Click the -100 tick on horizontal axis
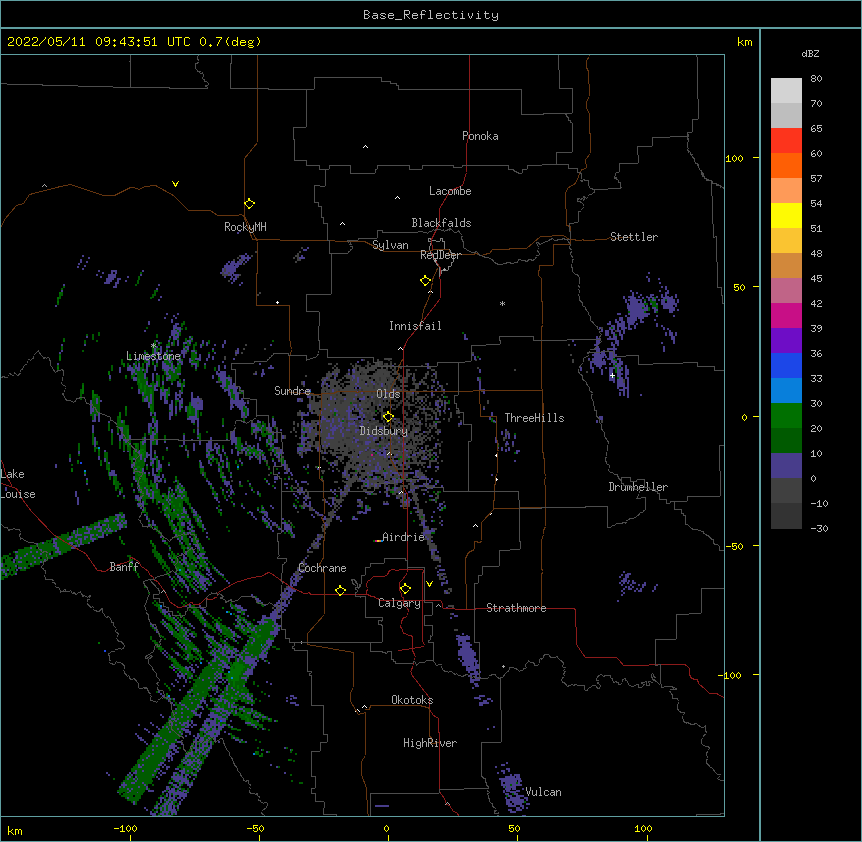This screenshot has height=842, width=862. click(x=125, y=828)
